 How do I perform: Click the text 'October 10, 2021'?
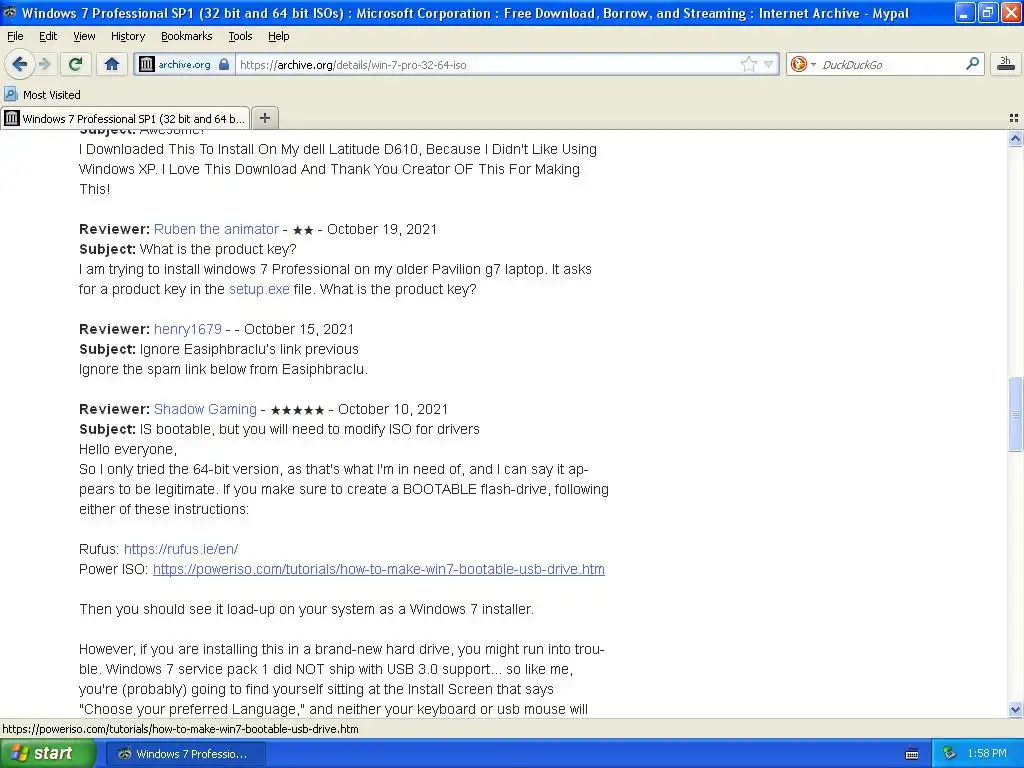click(x=393, y=409)
